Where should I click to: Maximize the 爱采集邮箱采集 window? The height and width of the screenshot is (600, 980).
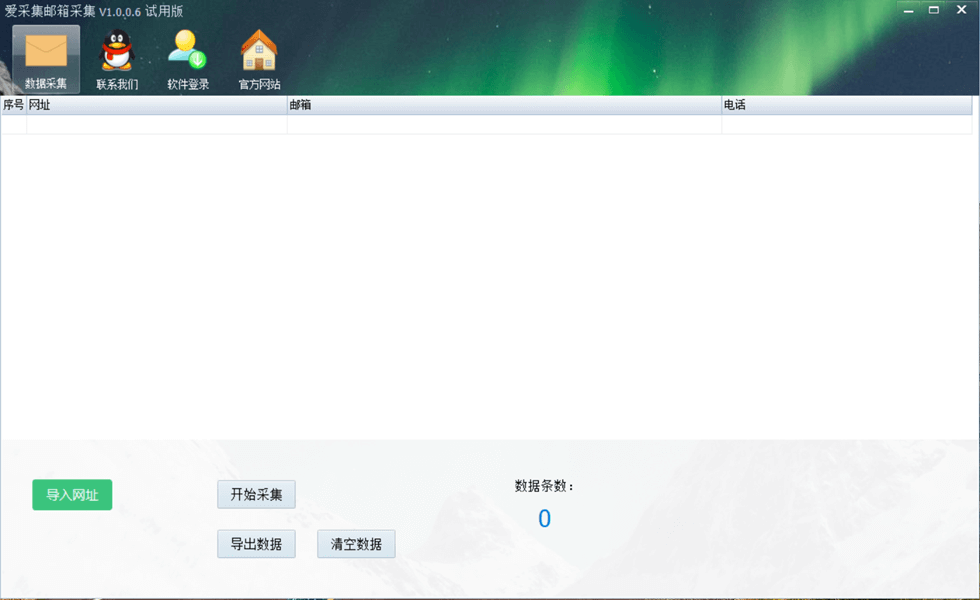pyautogui.click(x=934, y=10)
